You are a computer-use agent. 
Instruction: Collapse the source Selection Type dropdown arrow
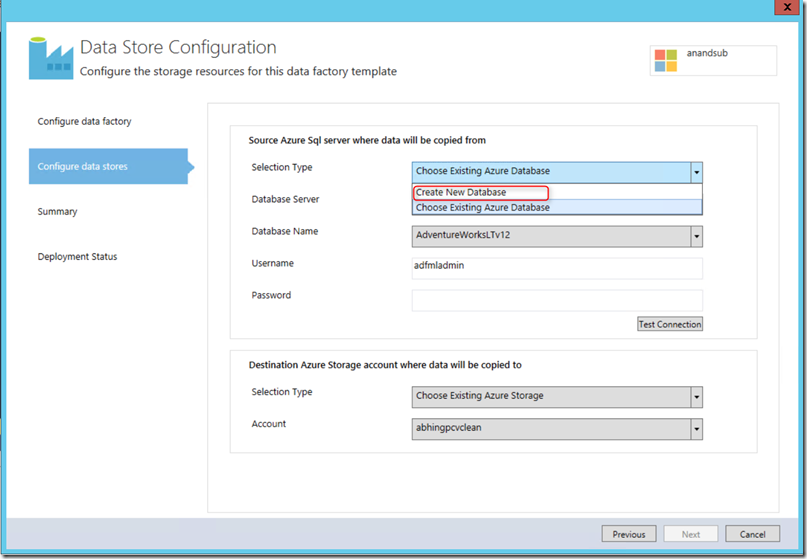696,172
